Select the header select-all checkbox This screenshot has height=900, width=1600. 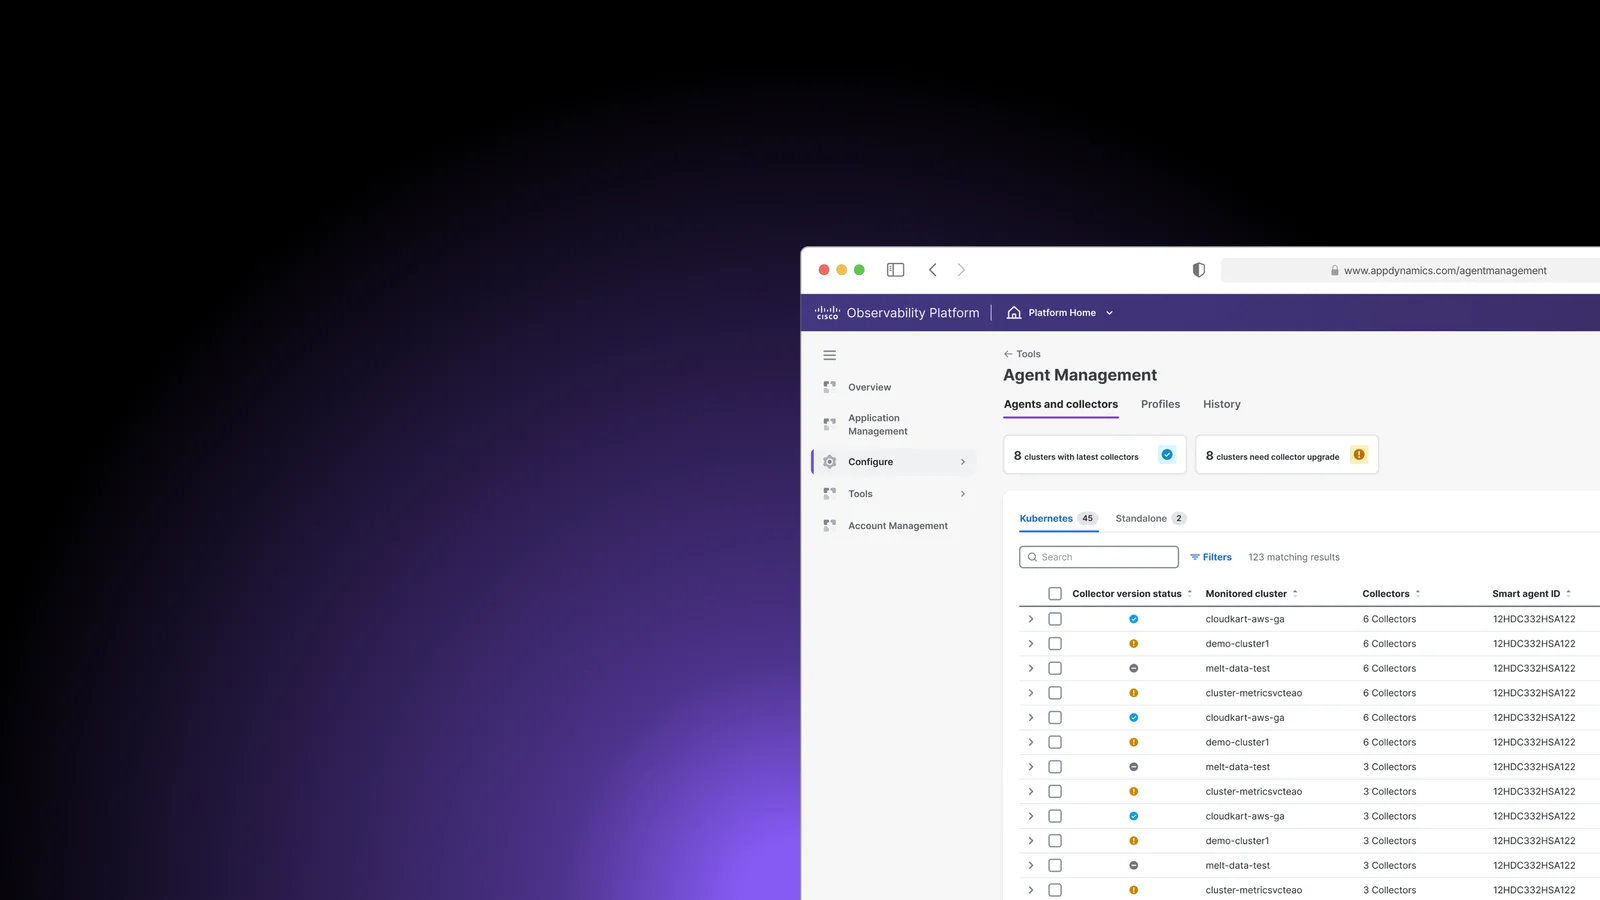(x=1055, y=594)
